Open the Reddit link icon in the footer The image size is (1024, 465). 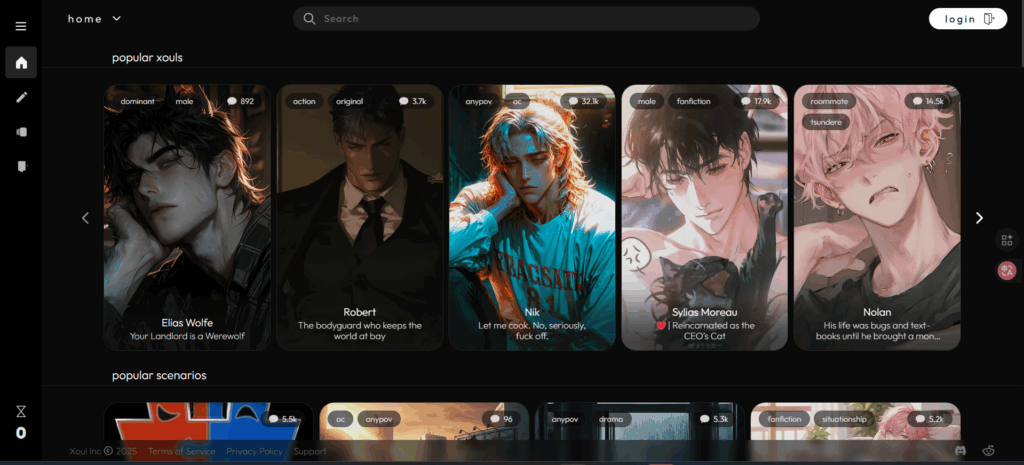point(989,451)
